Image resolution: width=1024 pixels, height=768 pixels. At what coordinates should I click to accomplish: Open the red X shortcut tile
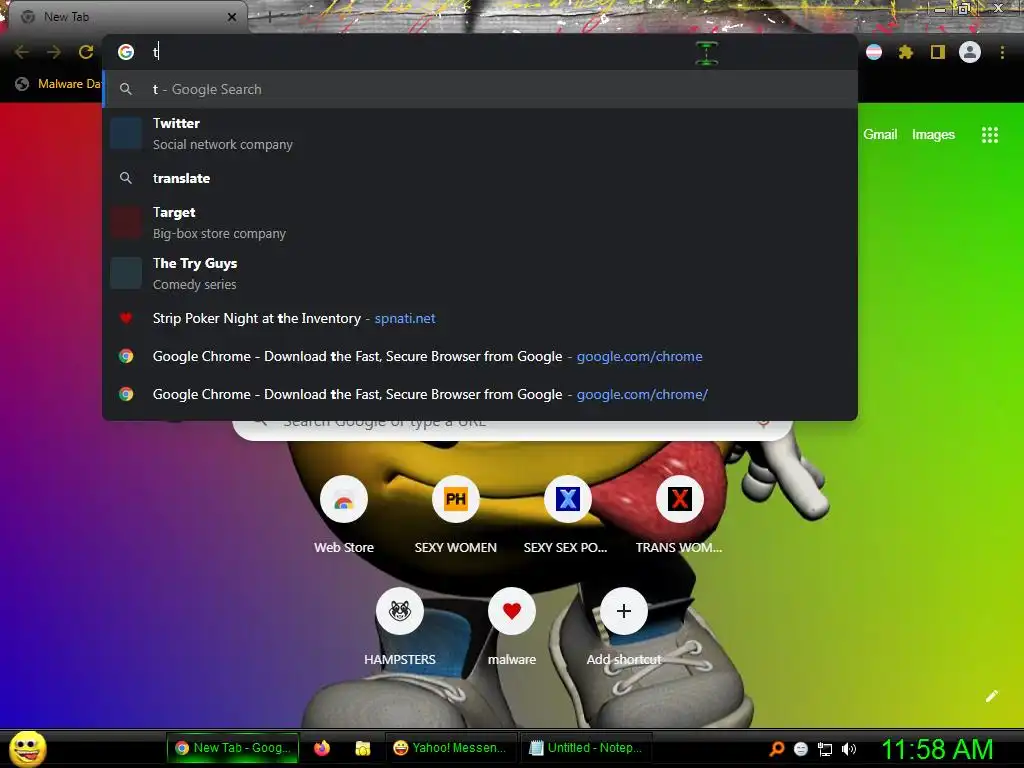click(x=679, y=500)
